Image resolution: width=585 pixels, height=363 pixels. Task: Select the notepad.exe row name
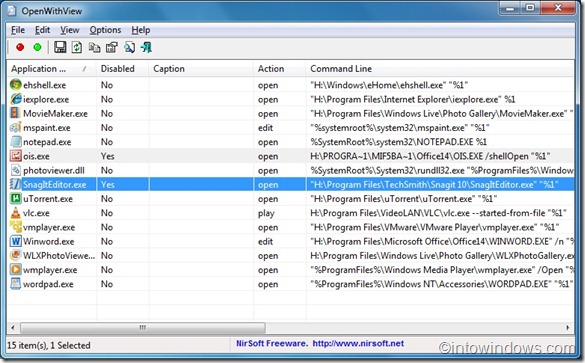pos(47,142)
